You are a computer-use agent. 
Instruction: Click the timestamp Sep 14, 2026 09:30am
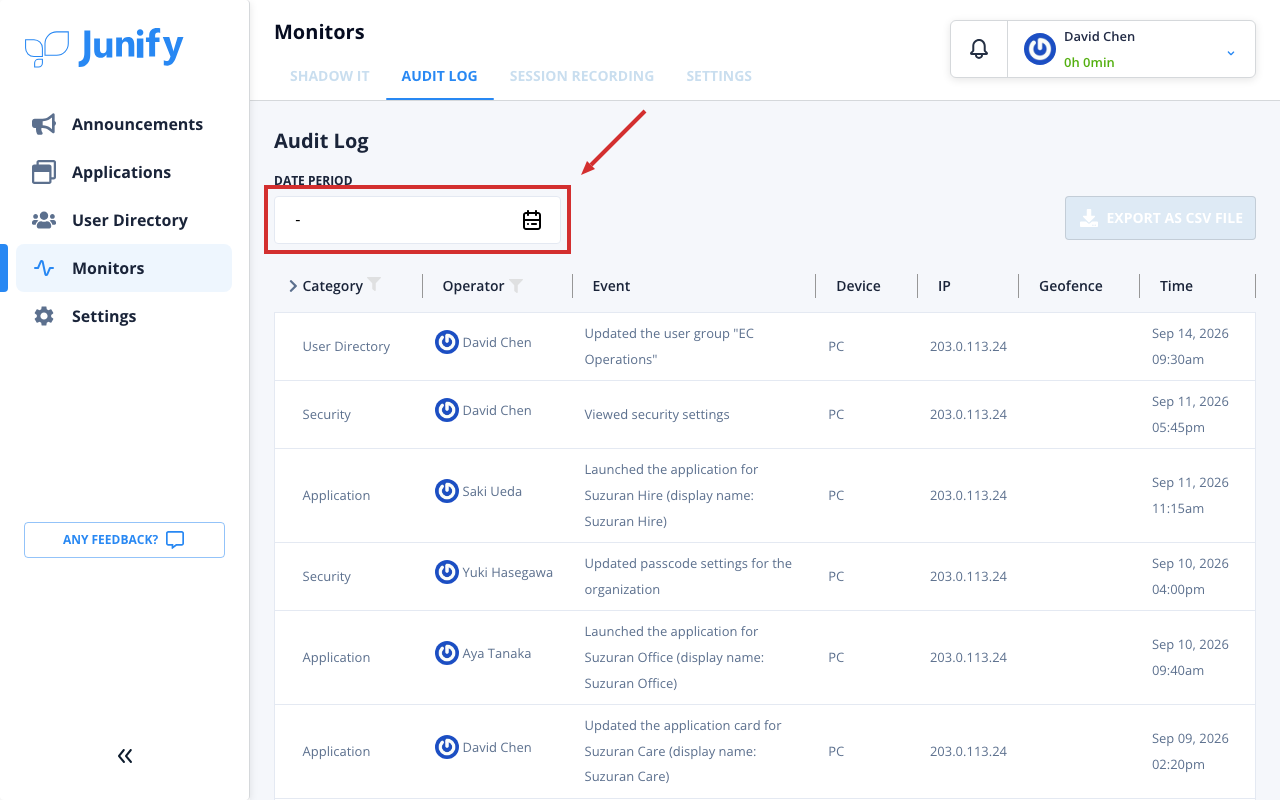pos(1190,346)
